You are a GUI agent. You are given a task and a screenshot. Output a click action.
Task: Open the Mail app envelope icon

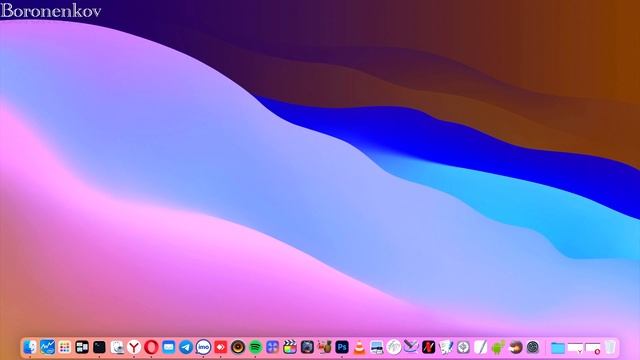(x=169, y=347)
